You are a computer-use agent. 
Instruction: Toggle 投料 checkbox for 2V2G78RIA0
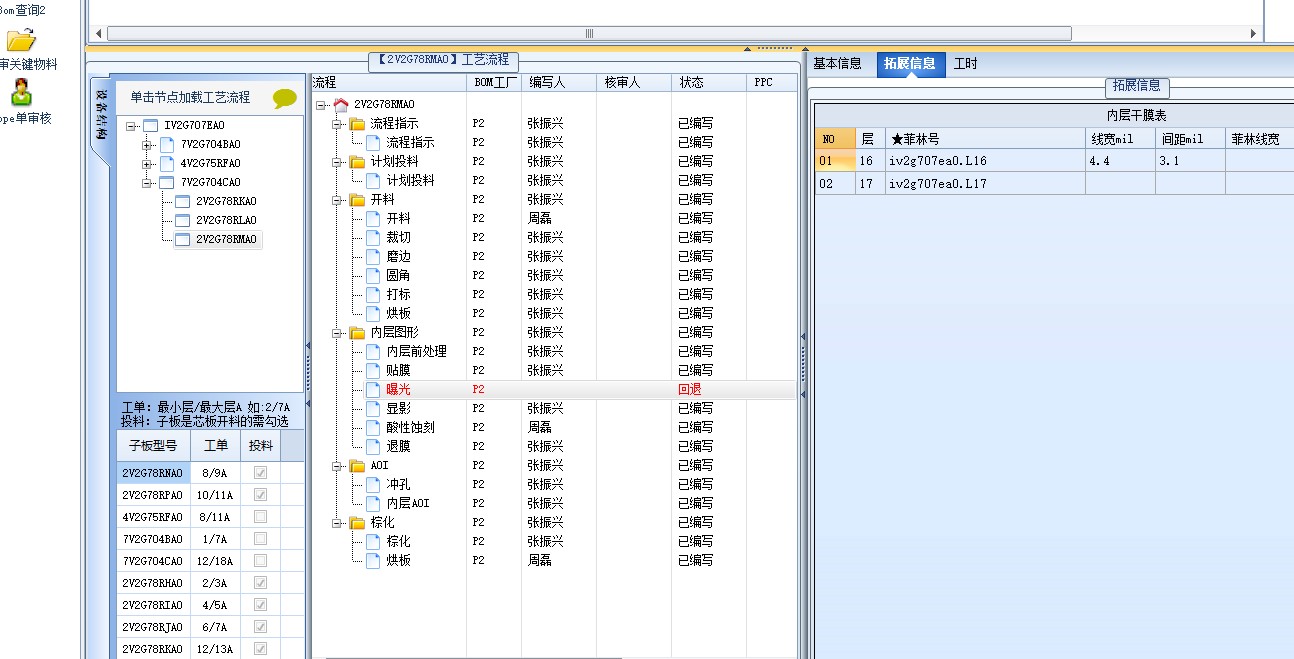pyautogui.click(x=260, y=605)
